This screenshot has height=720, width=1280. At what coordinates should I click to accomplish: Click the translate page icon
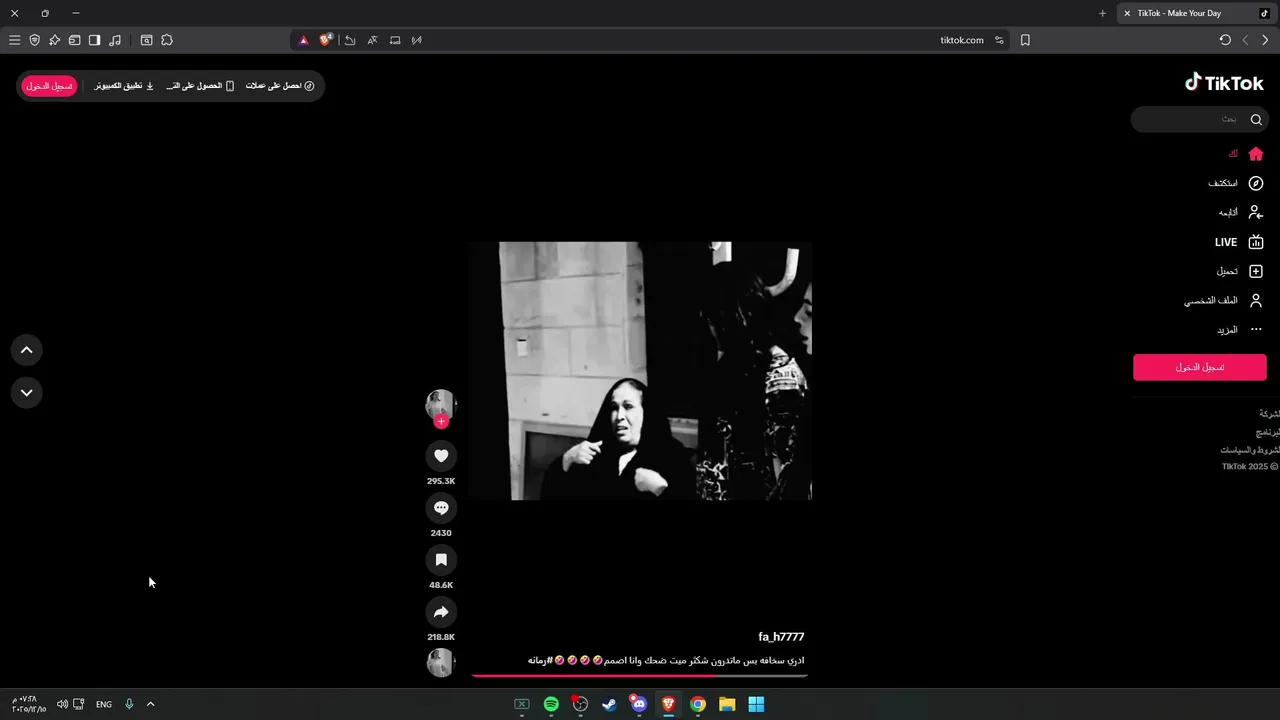click(x=372, y=40)
